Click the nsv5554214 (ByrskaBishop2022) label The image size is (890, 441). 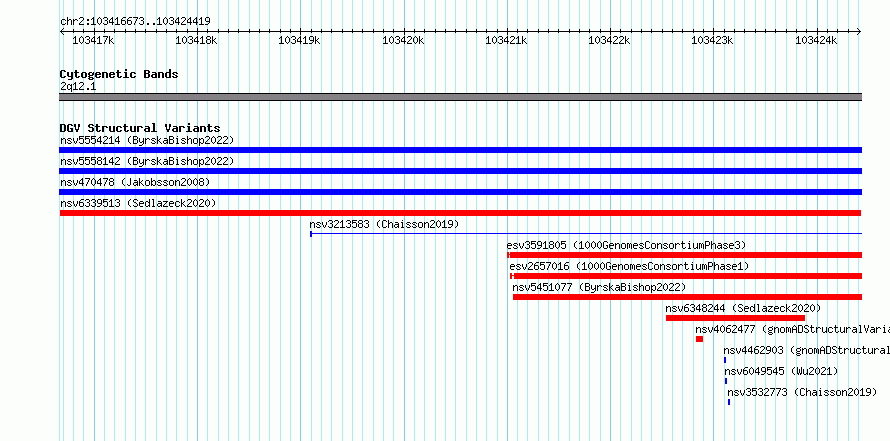(147, 140)
